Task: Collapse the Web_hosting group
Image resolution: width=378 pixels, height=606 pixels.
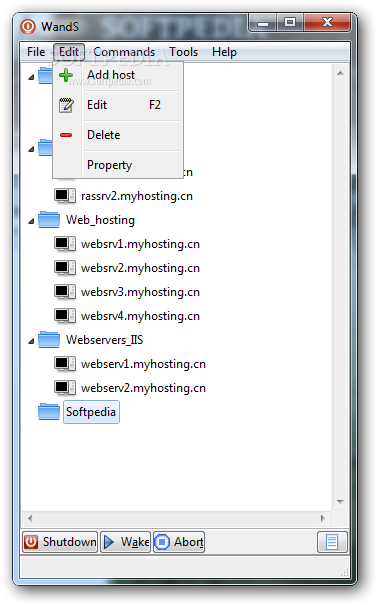Action: pyautogui.click(x=31, y=221)
